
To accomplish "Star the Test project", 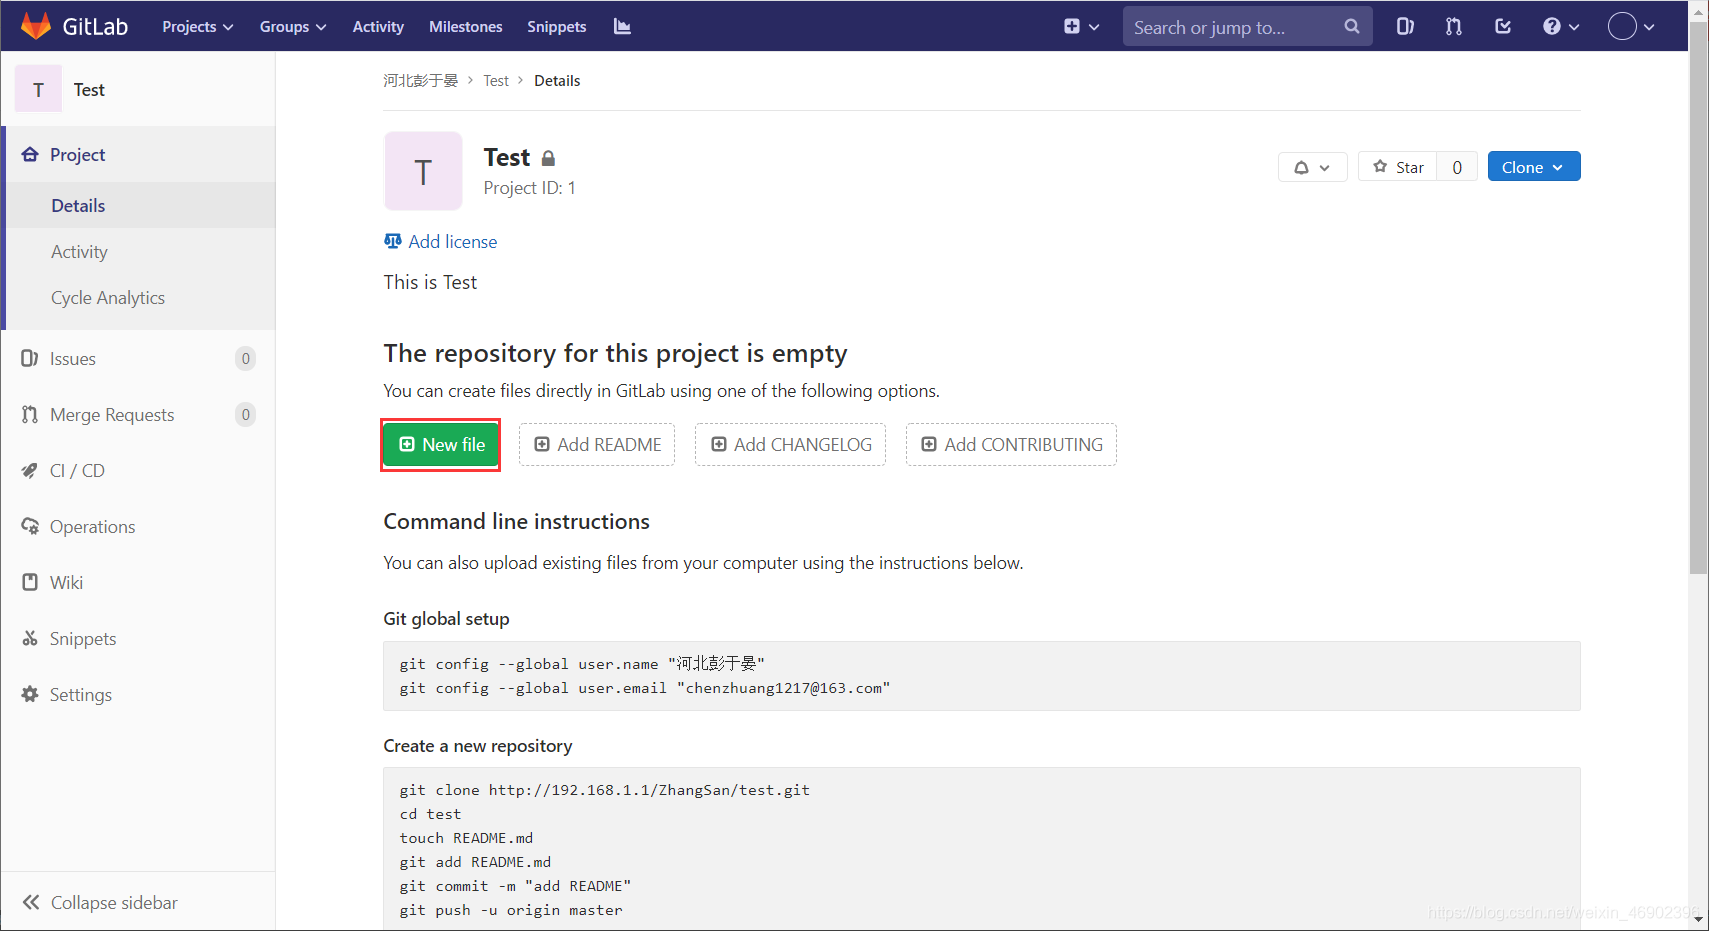I will coord(1397,167).
